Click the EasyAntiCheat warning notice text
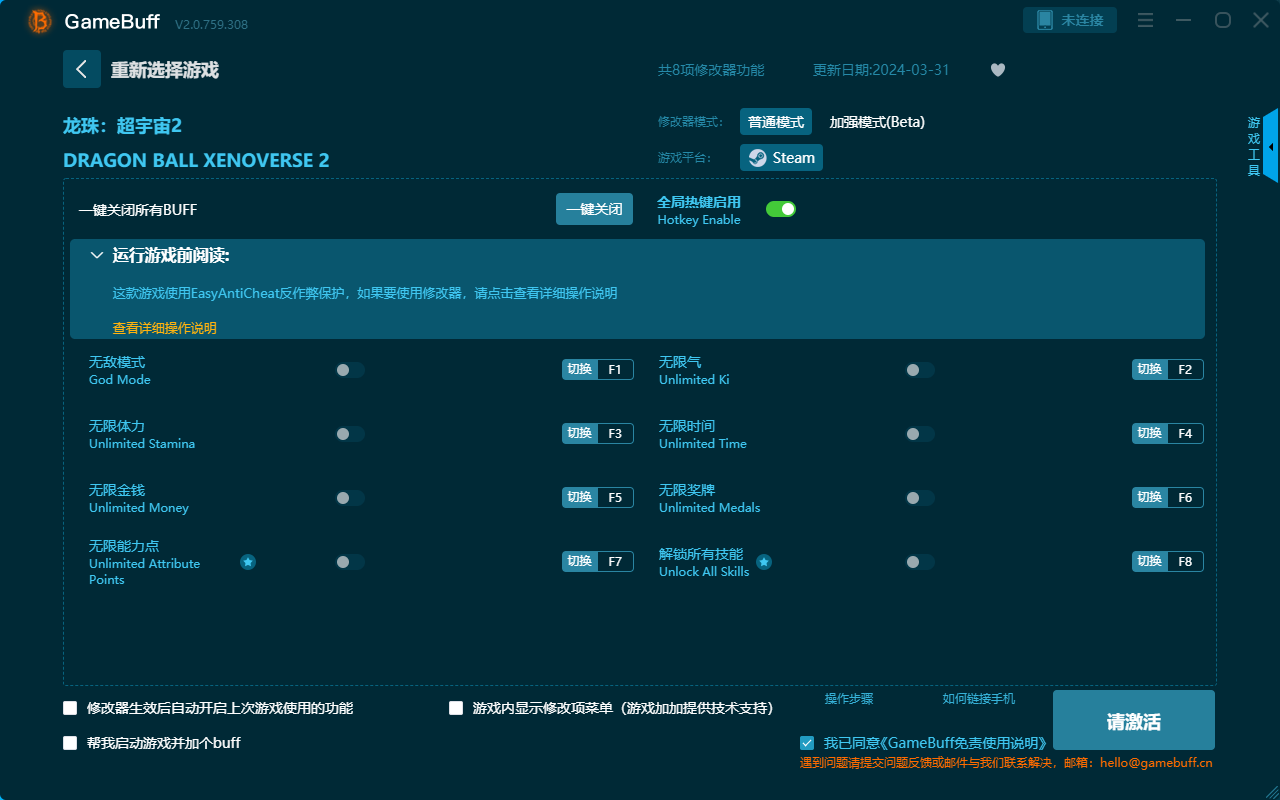Viewport: 1280px width, 800px height. click(365, 294)
